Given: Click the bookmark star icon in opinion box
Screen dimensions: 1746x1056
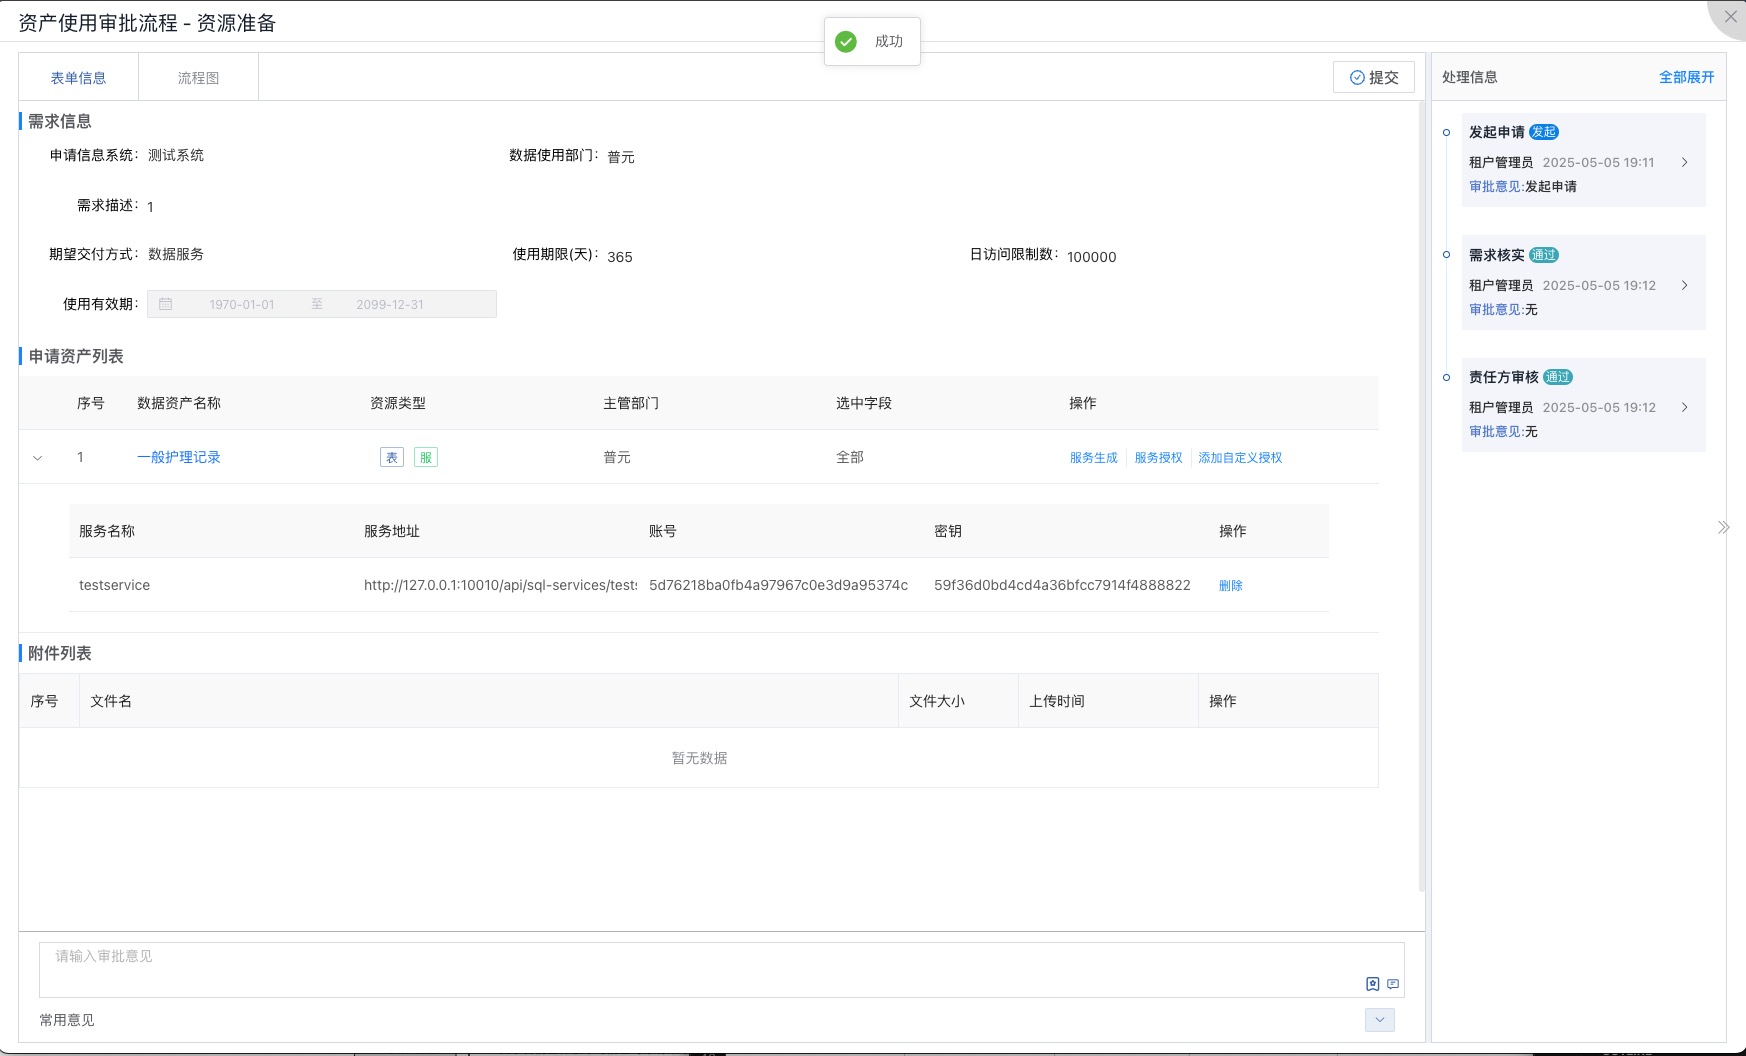Looking at the screenshot, I should click(1372, 984).
